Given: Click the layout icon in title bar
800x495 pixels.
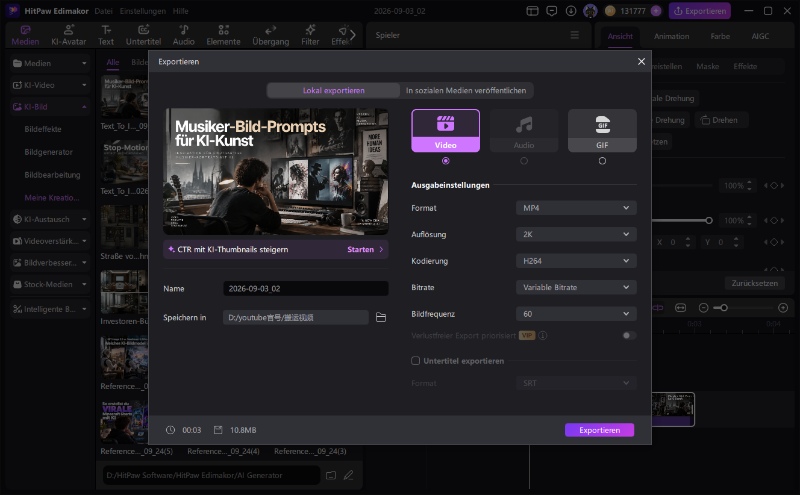Looking at the screenshot, I should click(532, 11).
